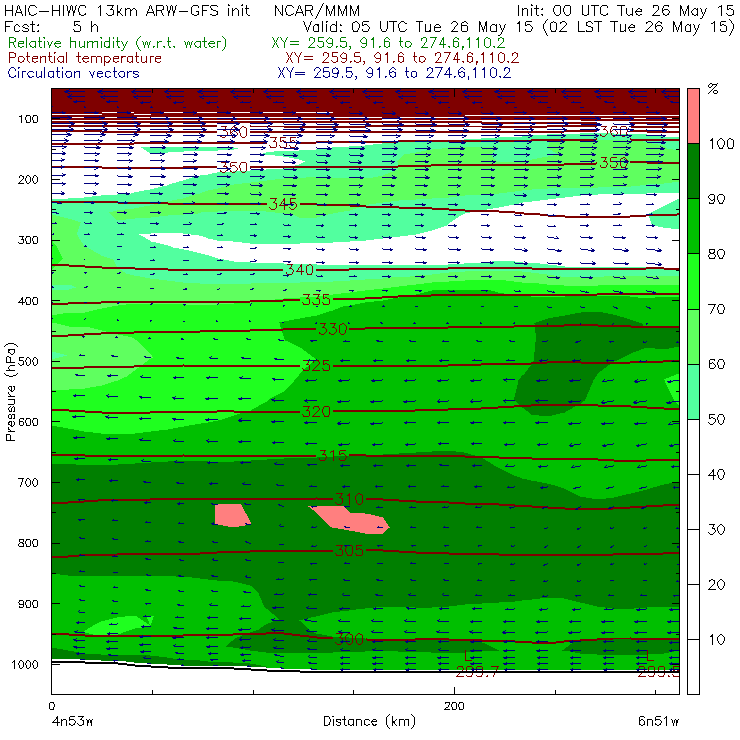Screen dimensions: 740x740
Task: Click the '299.7' minimum value label
Action: click(477, 672)
